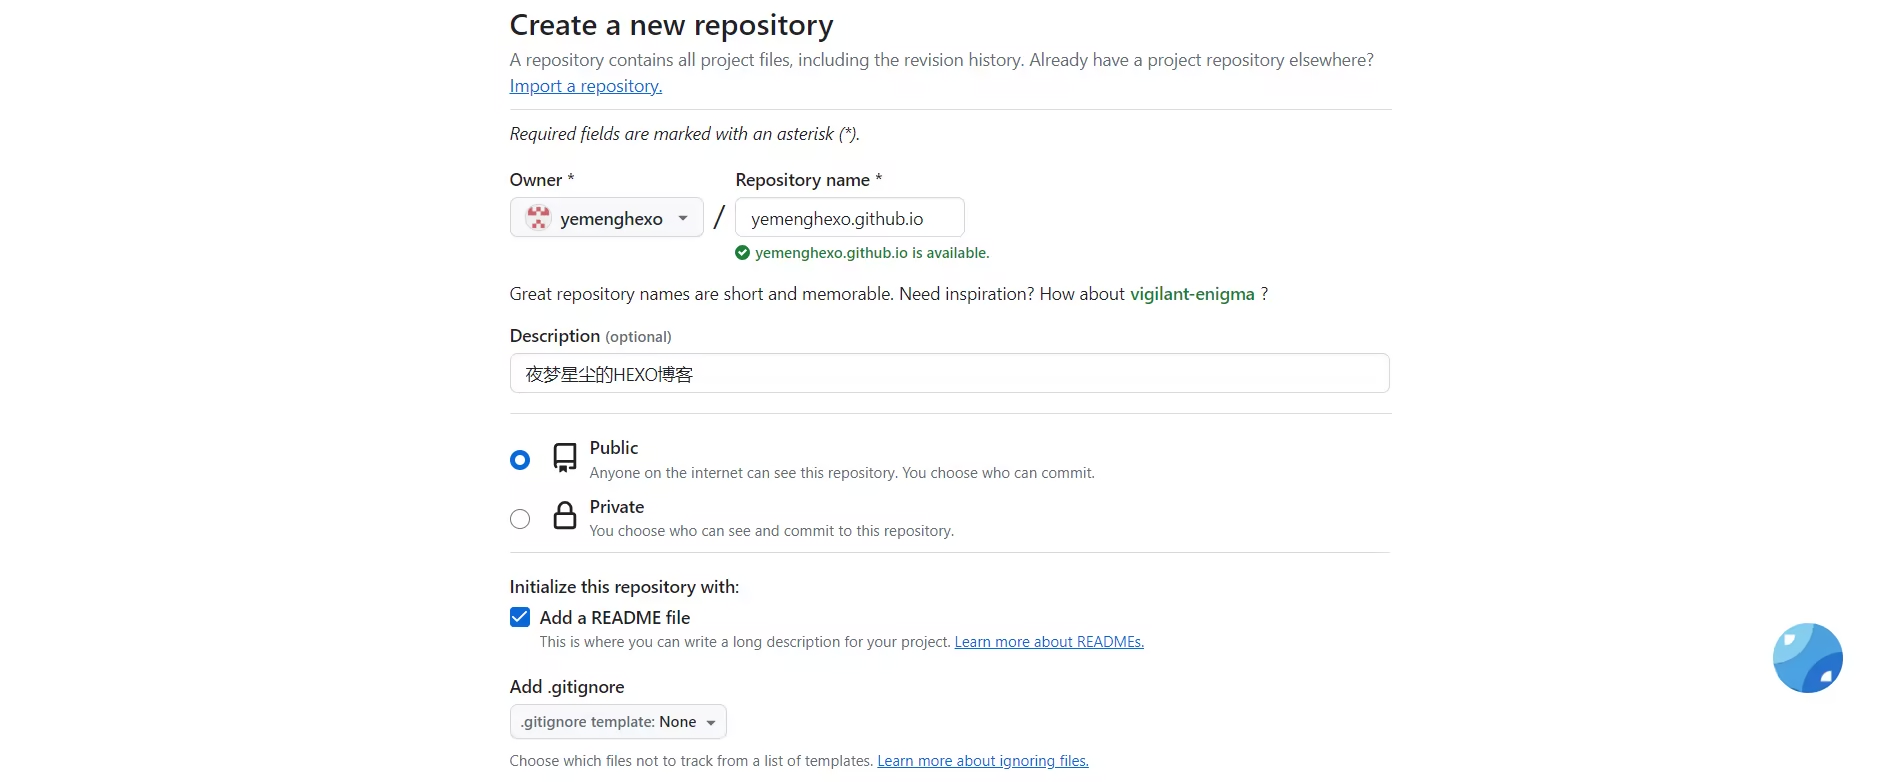Expand the Owner dropdown arrow

click(683, 218)
